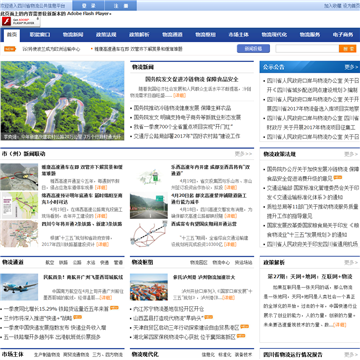Click the Get Adobe Flash Player badge
This screenshot has width=360, height=360.
point(20,21)
